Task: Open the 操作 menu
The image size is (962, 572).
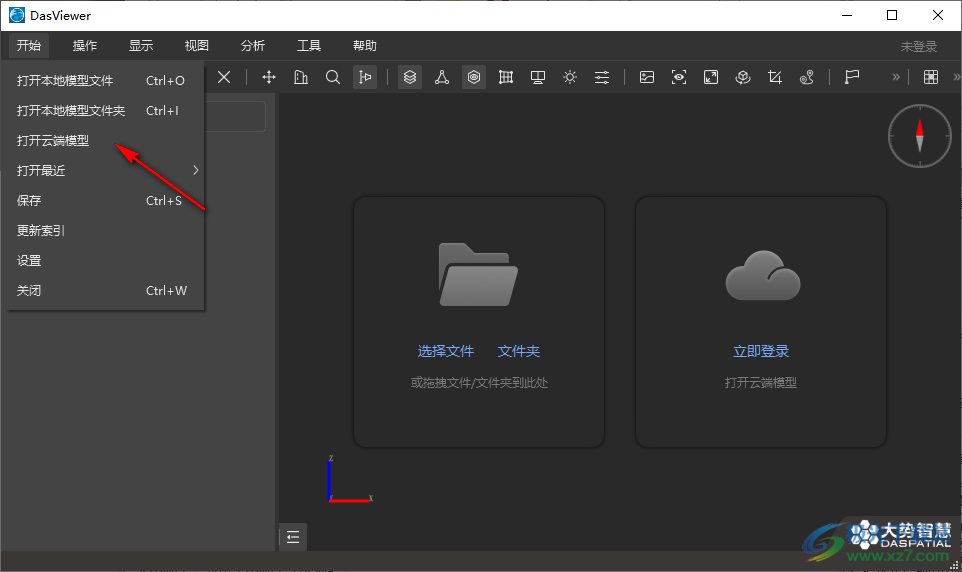Action: (85, 45)
